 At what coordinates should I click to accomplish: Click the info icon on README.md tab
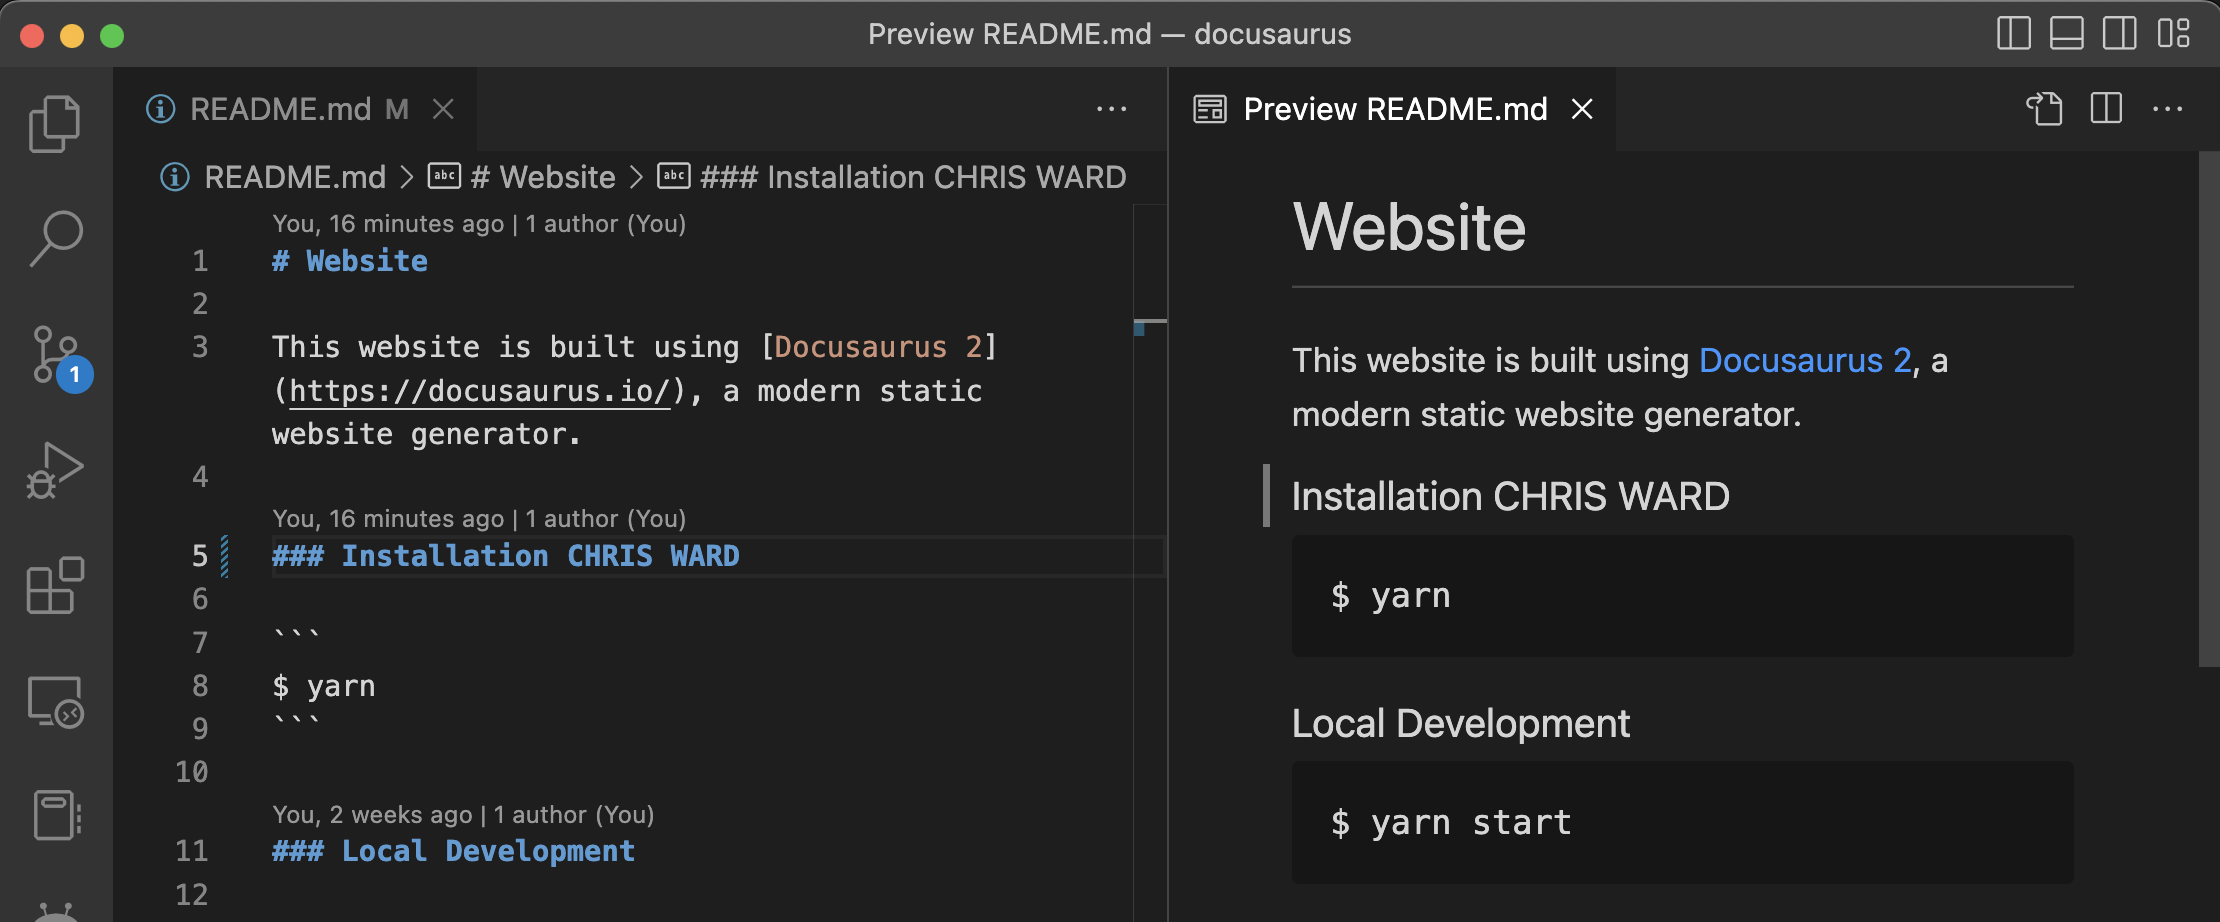[x=160, y=109]
